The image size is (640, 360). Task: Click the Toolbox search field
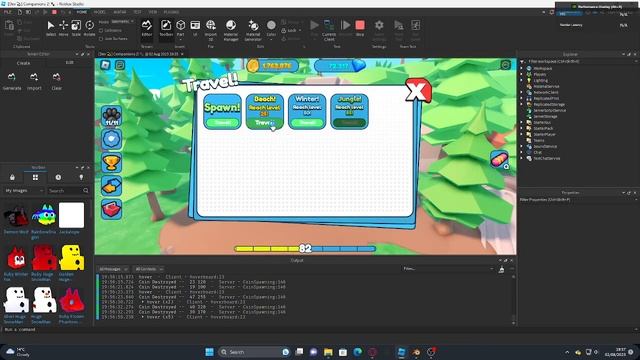(68, 191)
